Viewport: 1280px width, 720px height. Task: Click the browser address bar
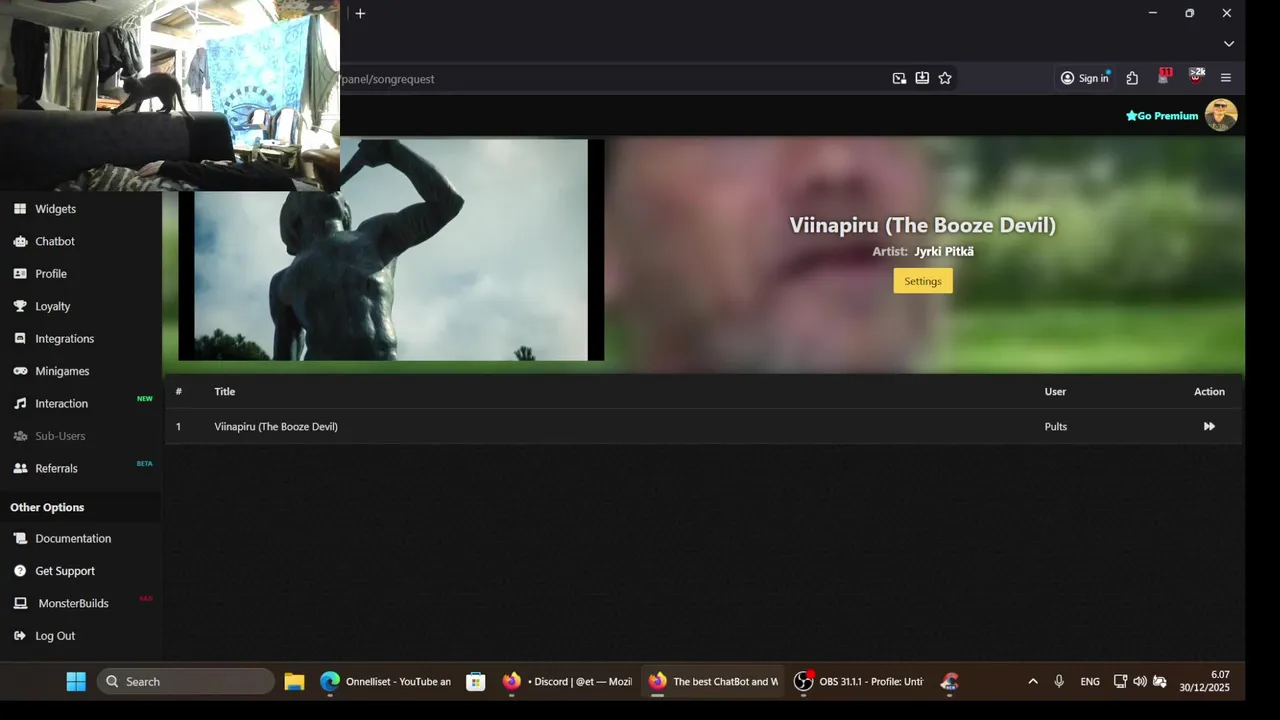(610, 79)
